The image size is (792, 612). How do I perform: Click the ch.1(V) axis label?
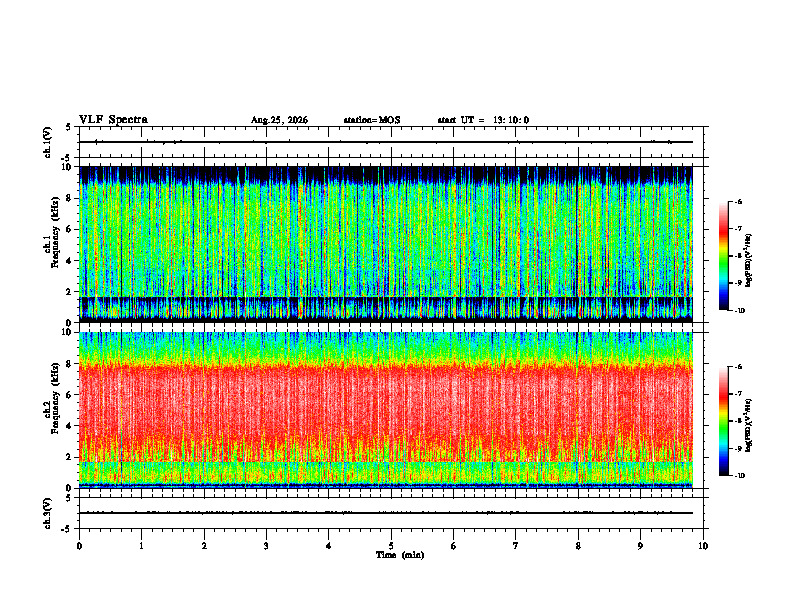point(48,142)
